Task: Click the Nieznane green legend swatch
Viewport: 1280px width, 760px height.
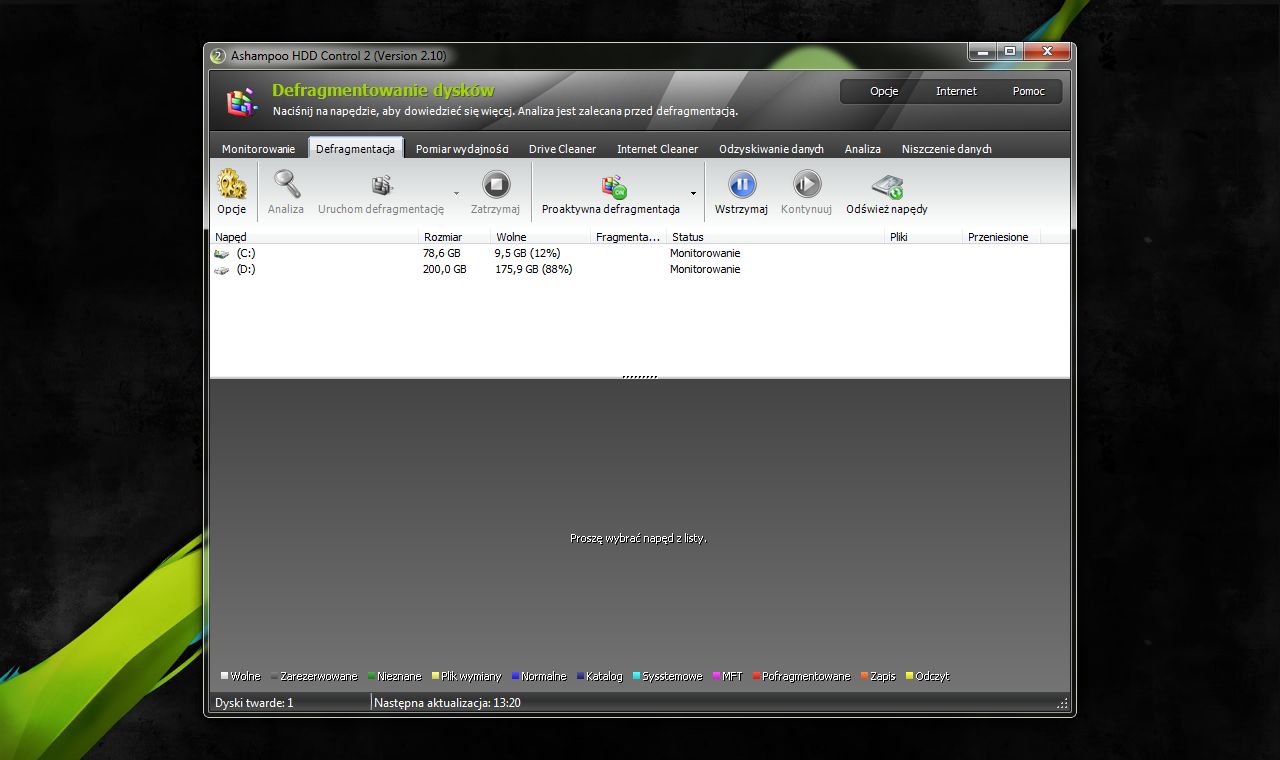Action: click(x=372, y=677)
